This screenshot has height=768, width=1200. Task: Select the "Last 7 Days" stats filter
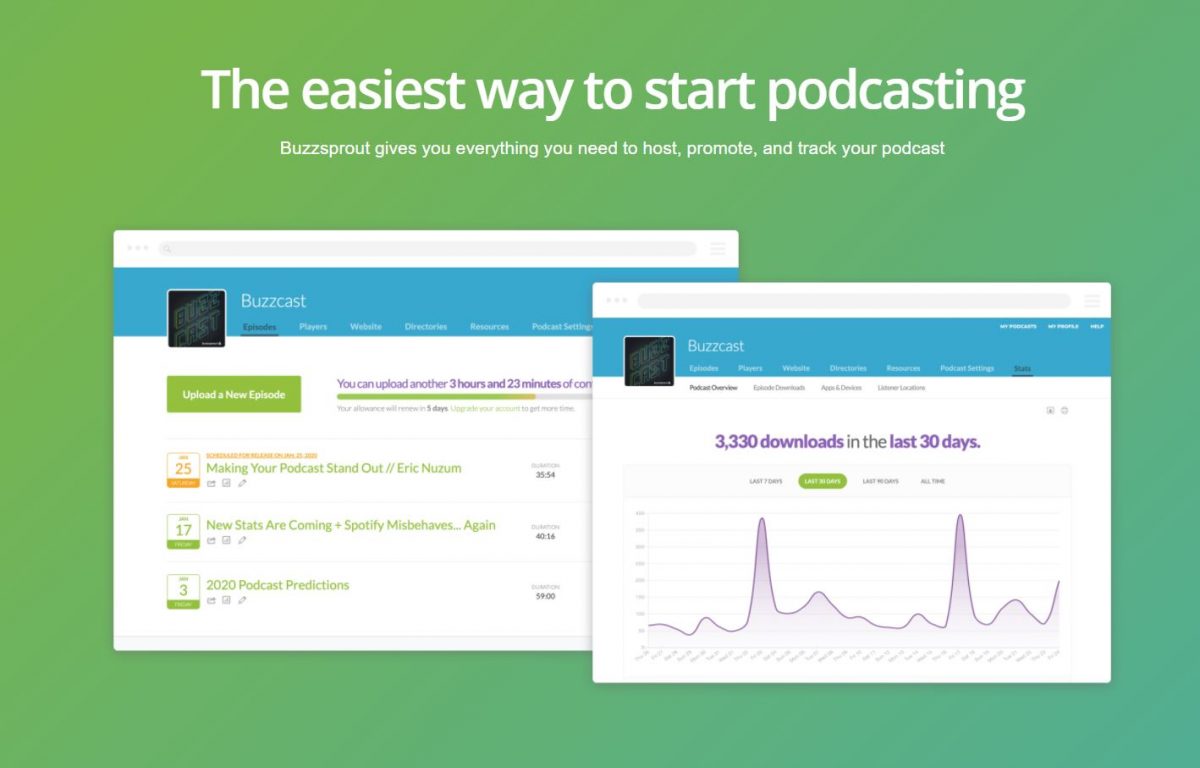pos(766,481)
